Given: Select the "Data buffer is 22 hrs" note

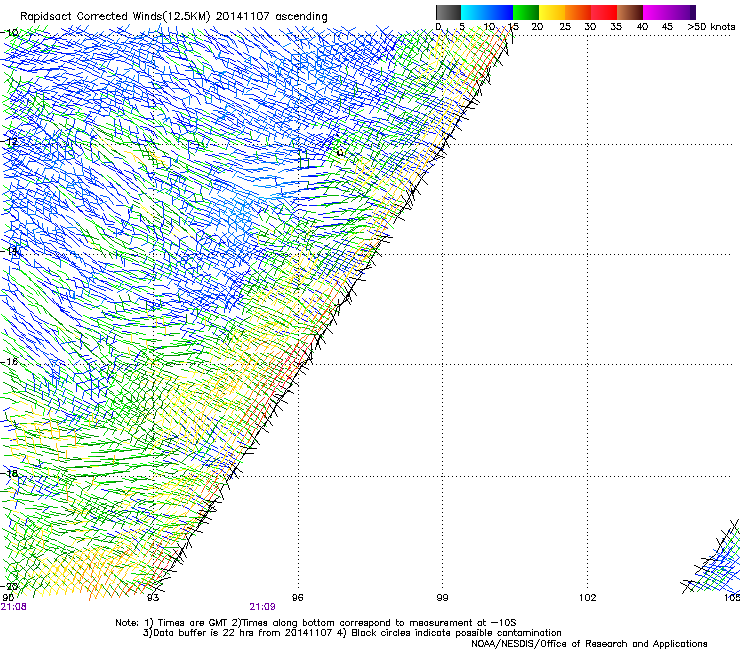Looking at the screenshot, I should pos(237,633).
